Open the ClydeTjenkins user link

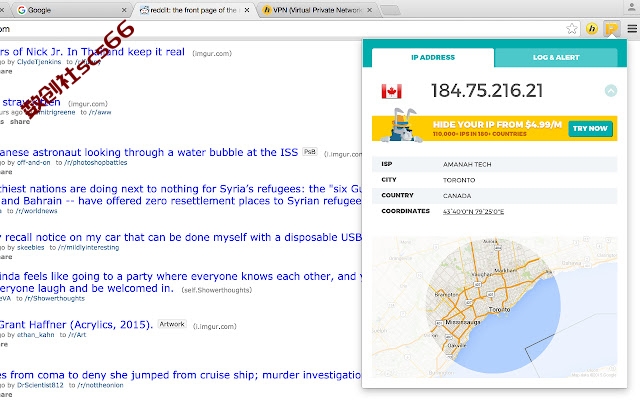pyautogui.click(x=39, y=62)
